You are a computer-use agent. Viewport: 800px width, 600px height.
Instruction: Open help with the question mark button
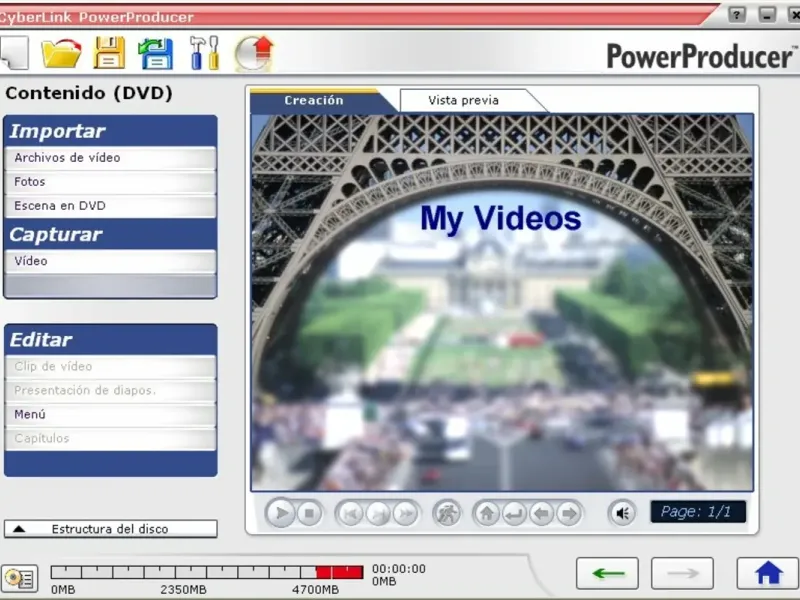click(736, 14)
